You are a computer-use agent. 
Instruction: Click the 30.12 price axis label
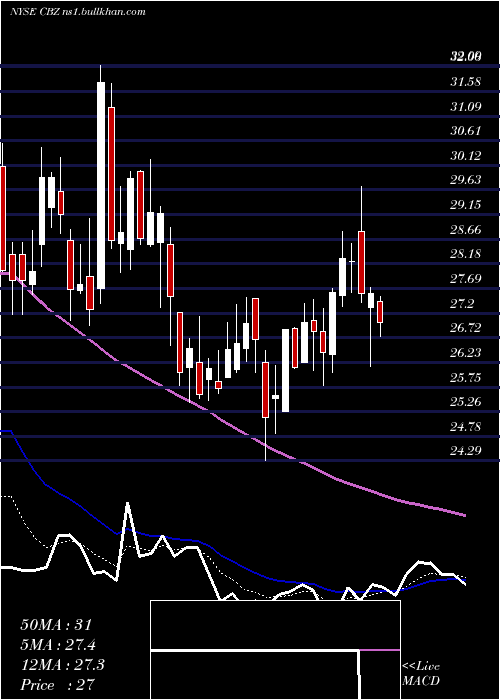coord(465,156)
